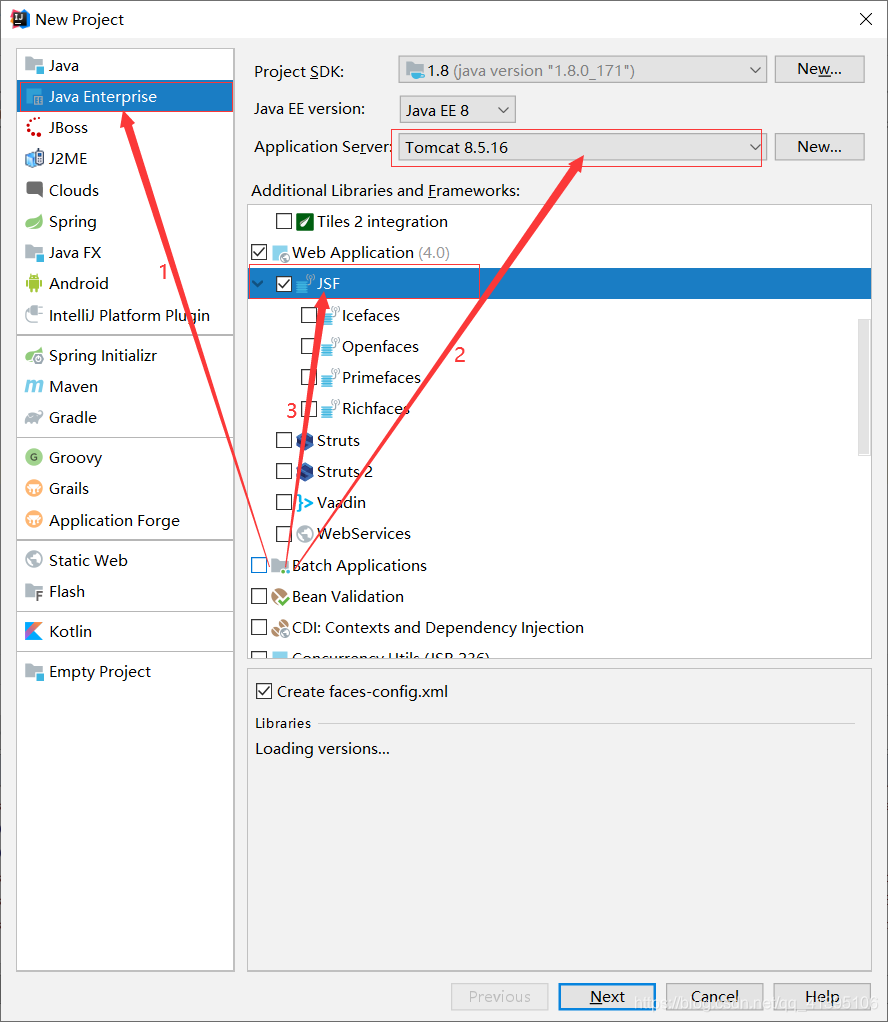Enable the Struts 2 checkbox

click(284, 471)
